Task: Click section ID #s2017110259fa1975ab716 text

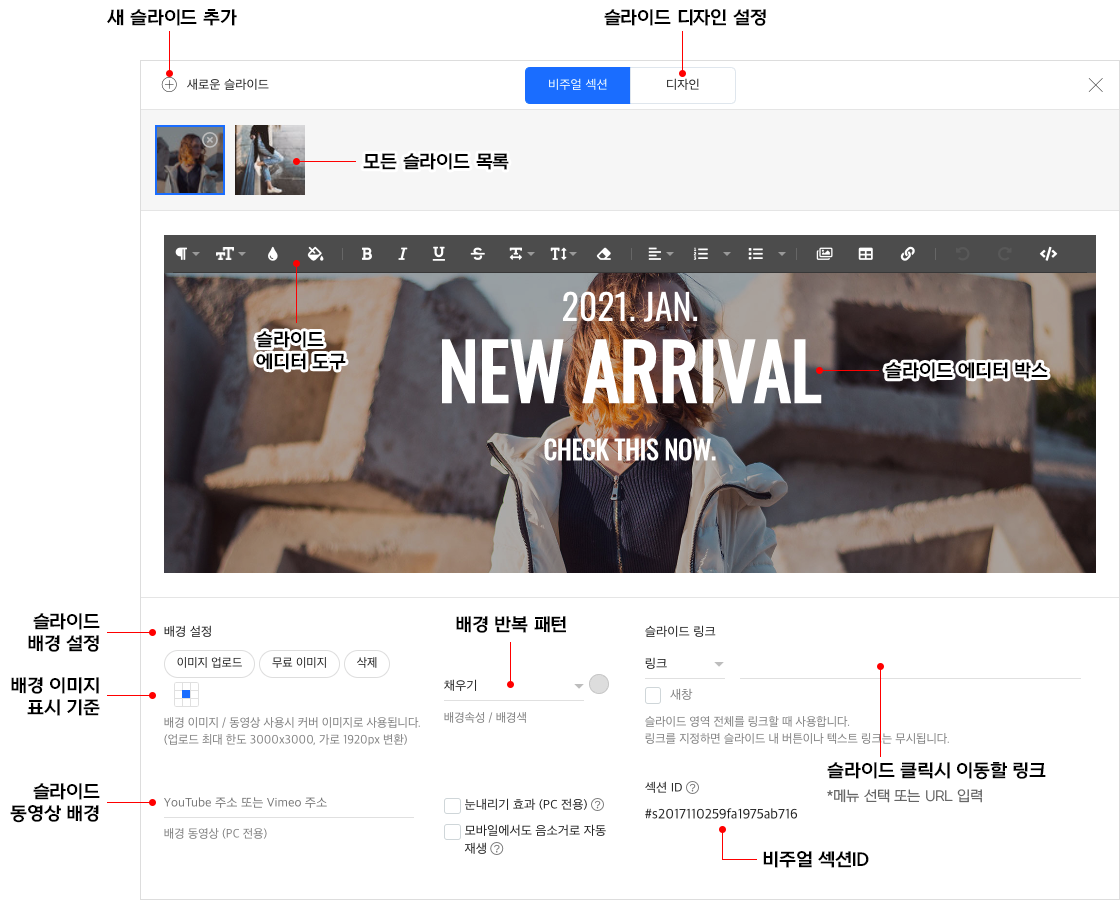Action: 721,814
